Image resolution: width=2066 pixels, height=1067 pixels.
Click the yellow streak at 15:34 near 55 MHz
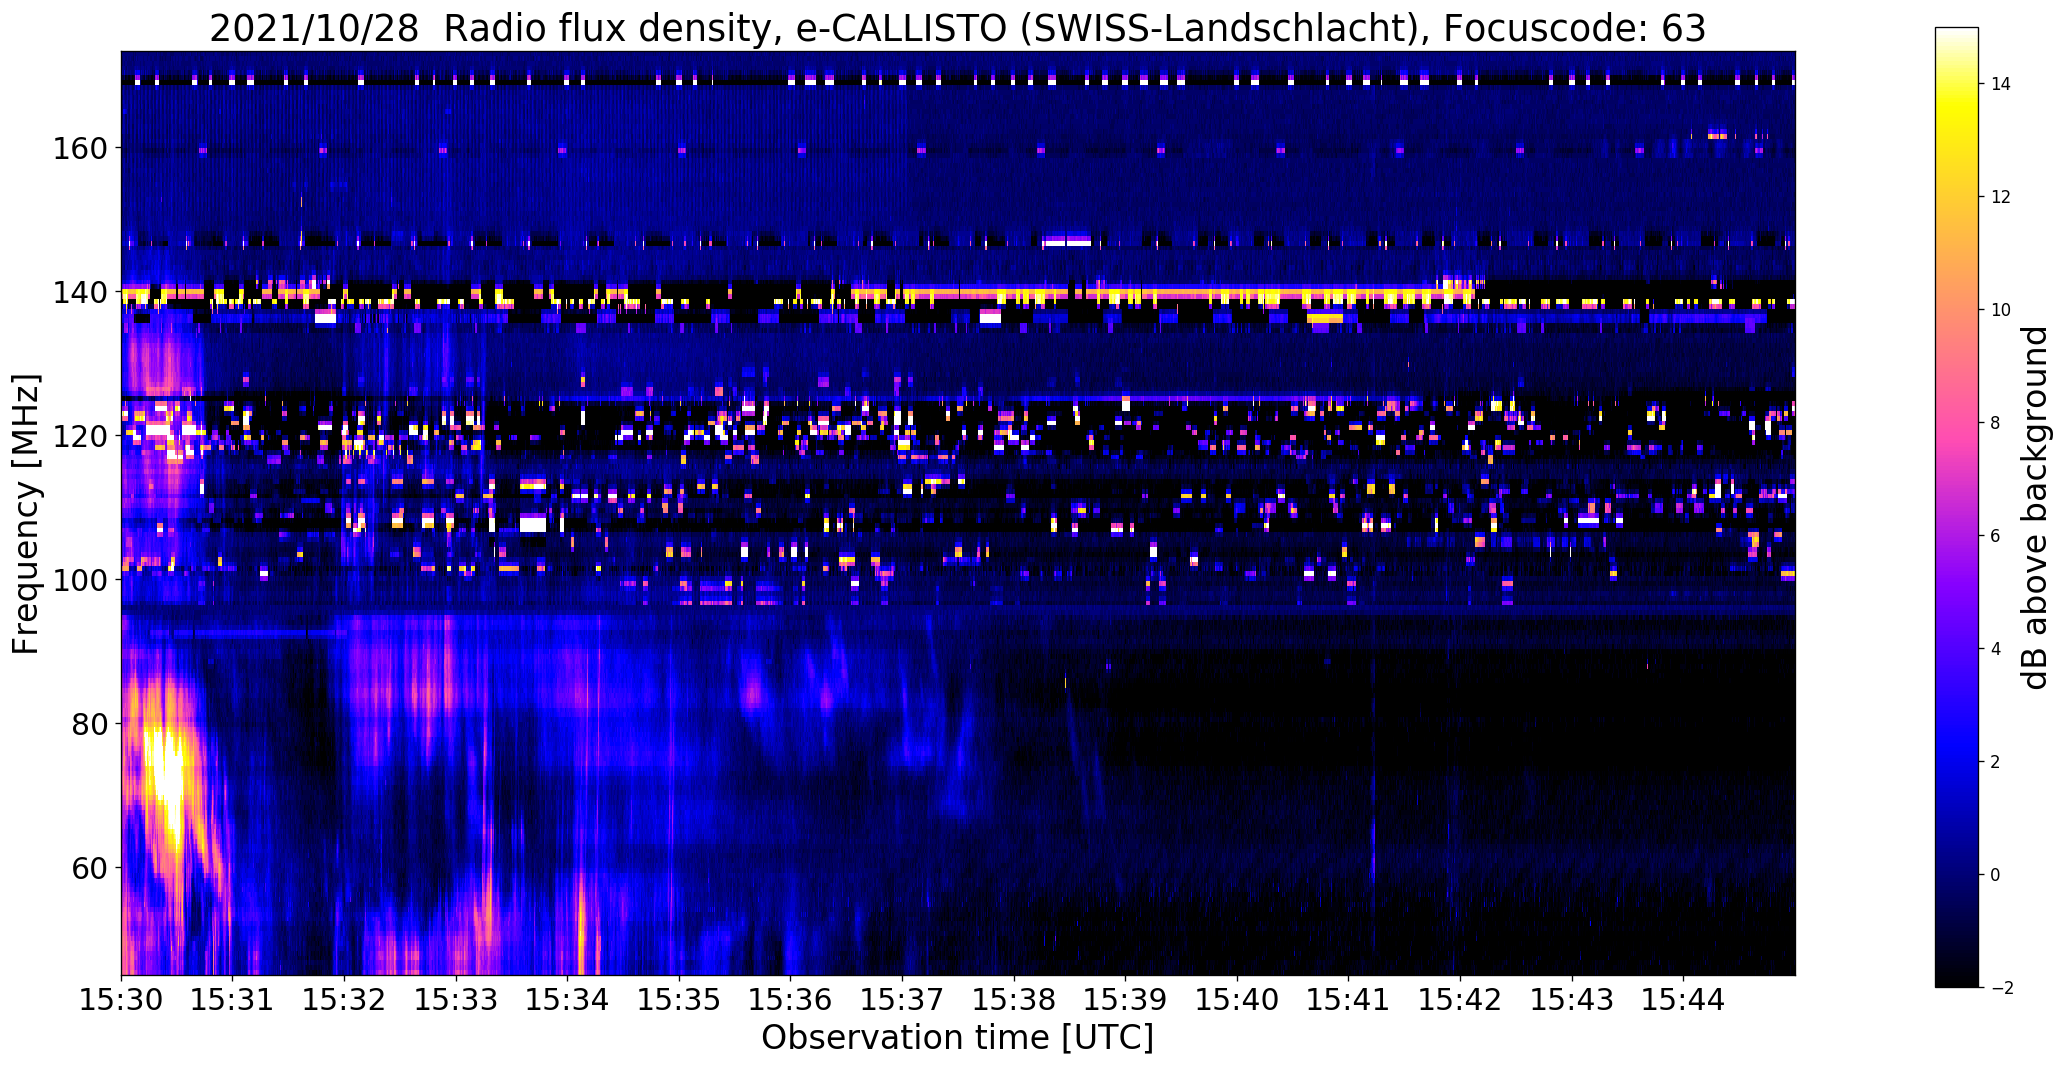(x=581, y=925)
